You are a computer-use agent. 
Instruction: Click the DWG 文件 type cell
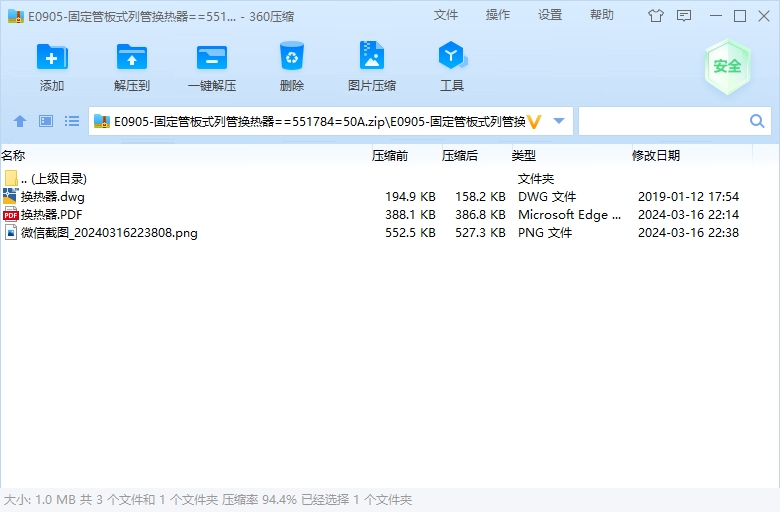pos(547,197)
